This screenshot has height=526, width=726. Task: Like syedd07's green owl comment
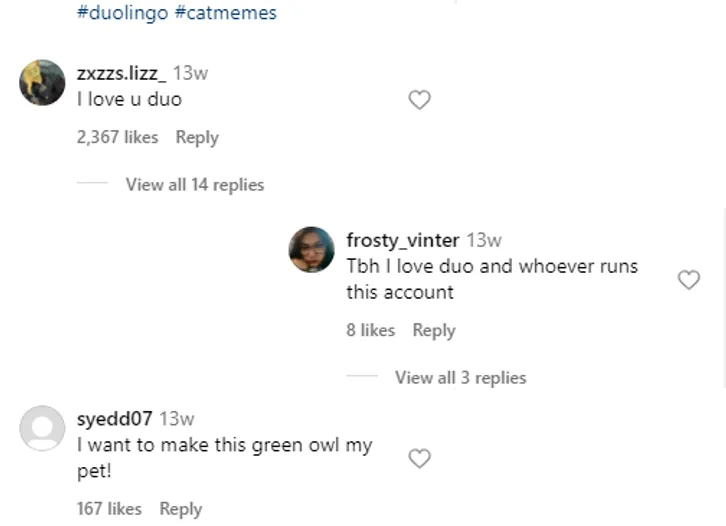coord(420,458)
